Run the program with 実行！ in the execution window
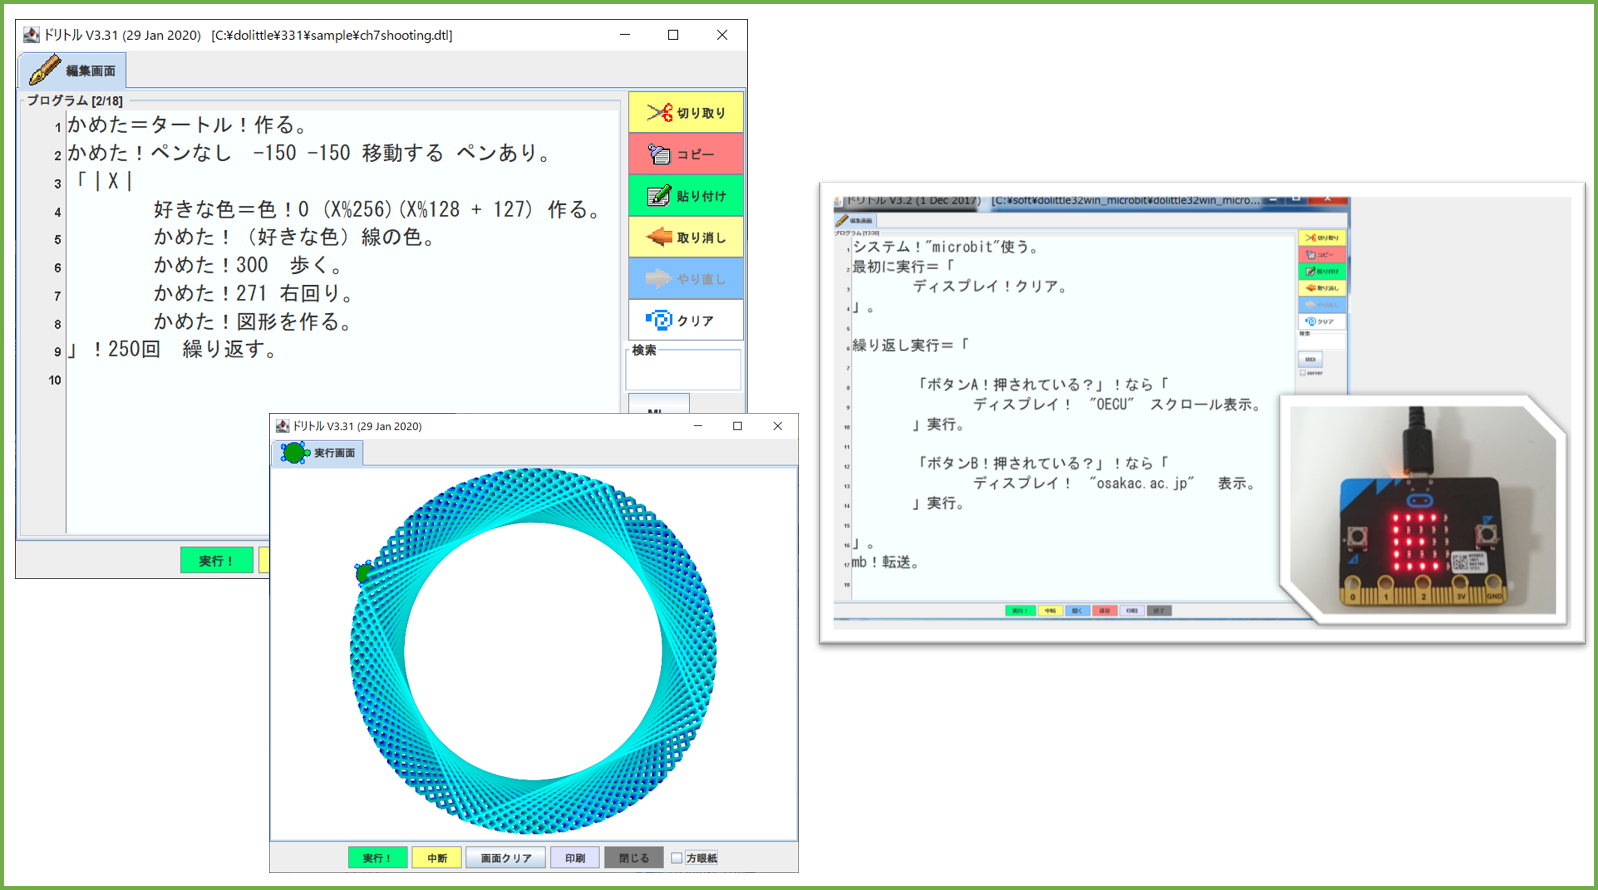The width and height of the screenshot is (1598, 890). (377, 858)
